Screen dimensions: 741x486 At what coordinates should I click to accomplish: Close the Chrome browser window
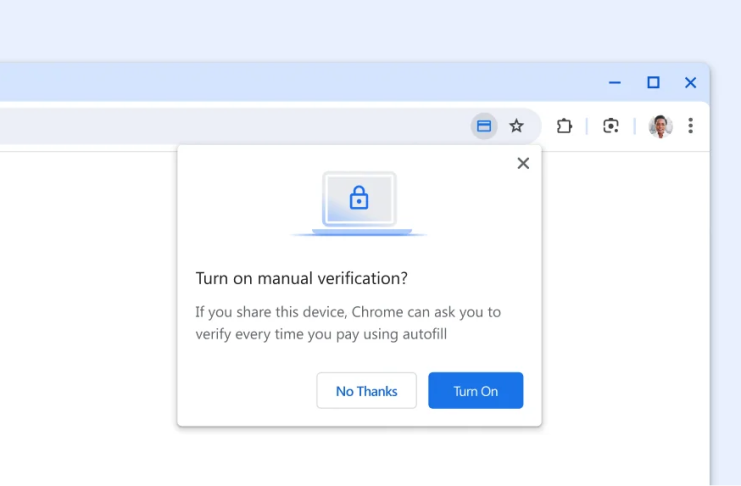click(x=690, y=82)
